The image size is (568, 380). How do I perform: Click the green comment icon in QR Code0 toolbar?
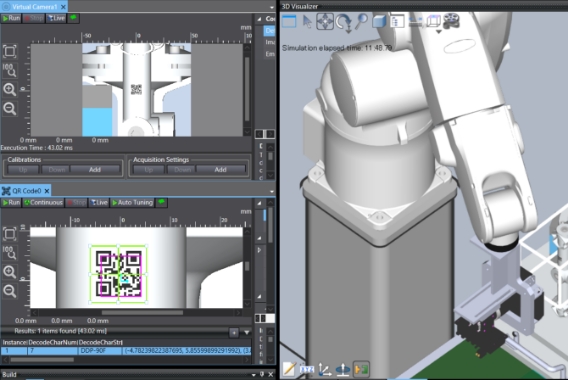(x=162, y=202)
